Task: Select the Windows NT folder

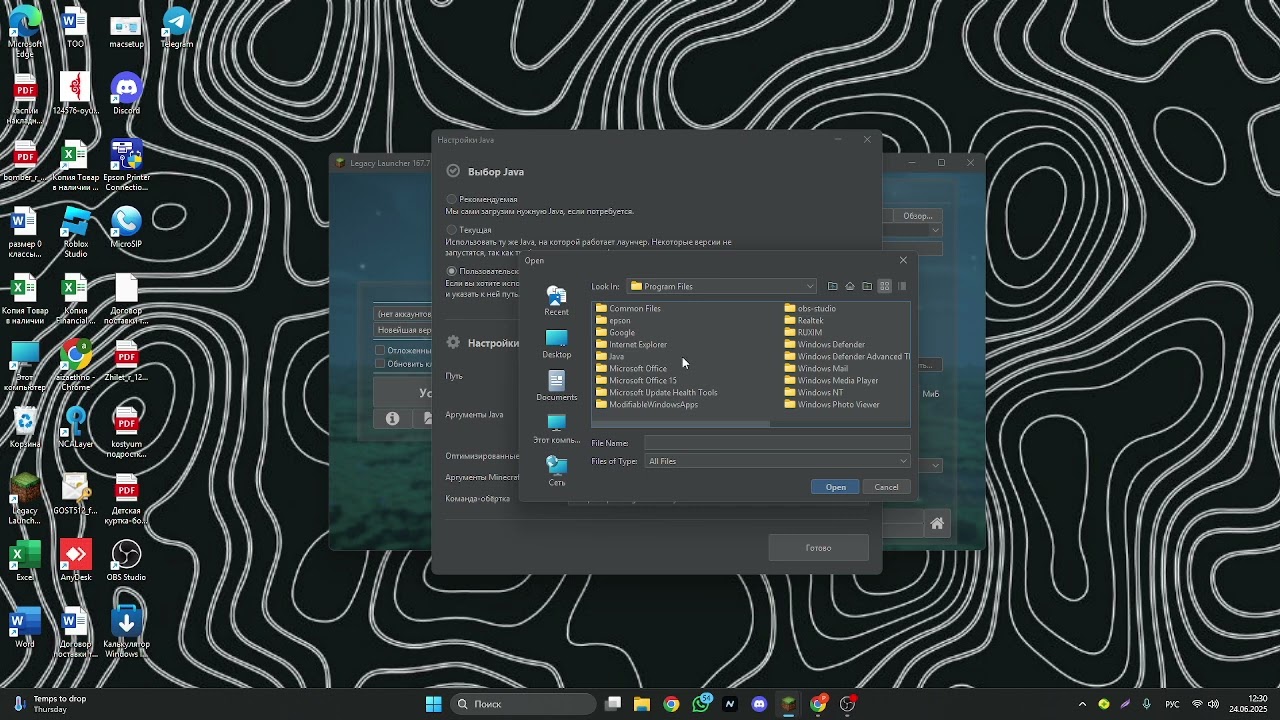Action: tap(814, 392)
